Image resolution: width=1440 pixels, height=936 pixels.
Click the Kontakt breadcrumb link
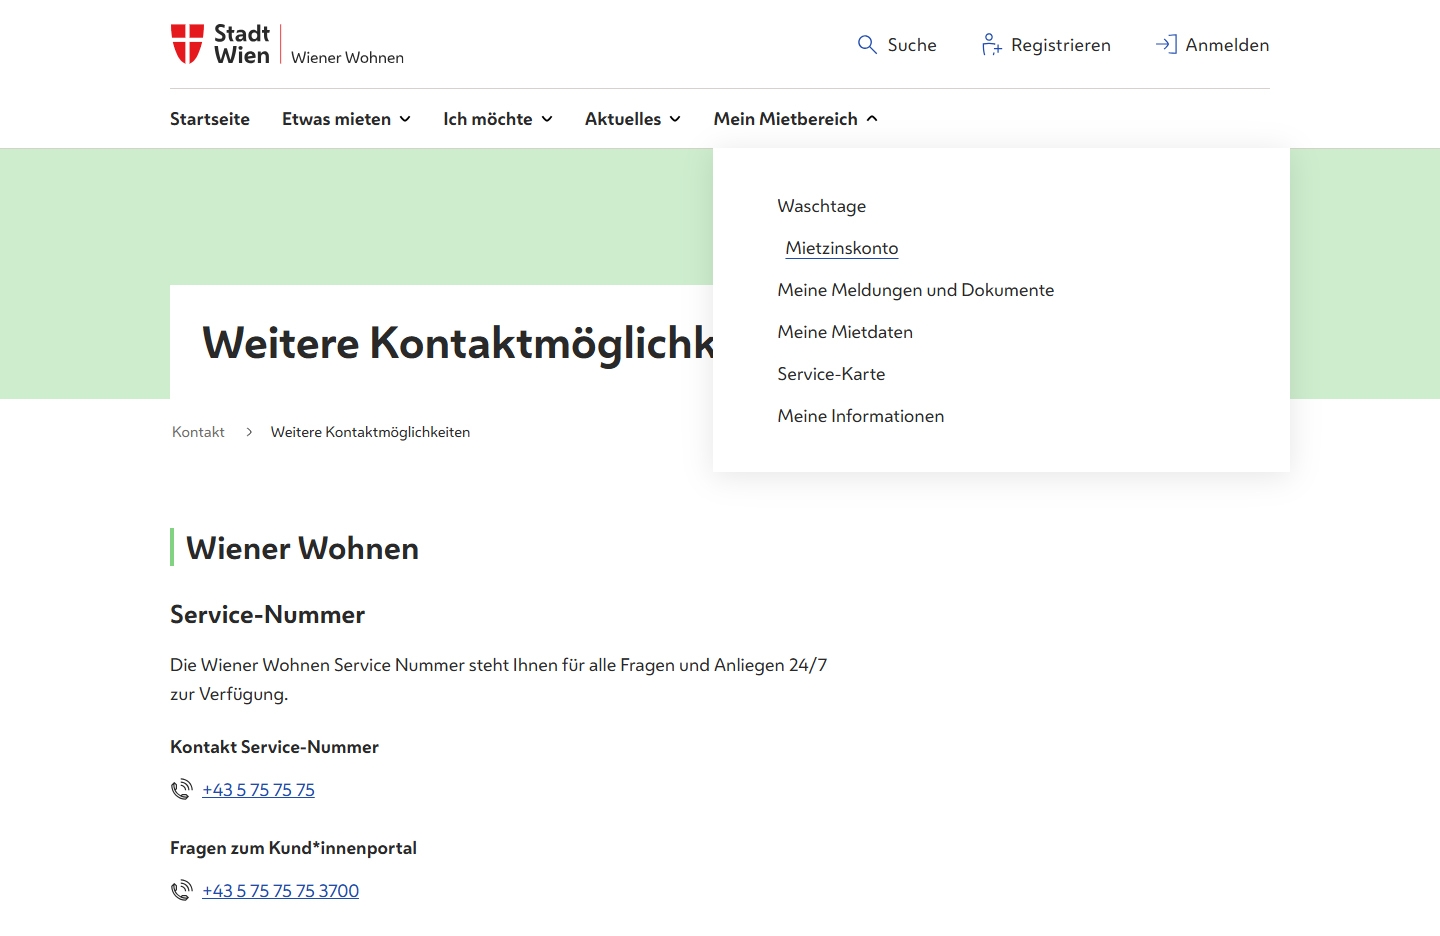coord(198,432)
